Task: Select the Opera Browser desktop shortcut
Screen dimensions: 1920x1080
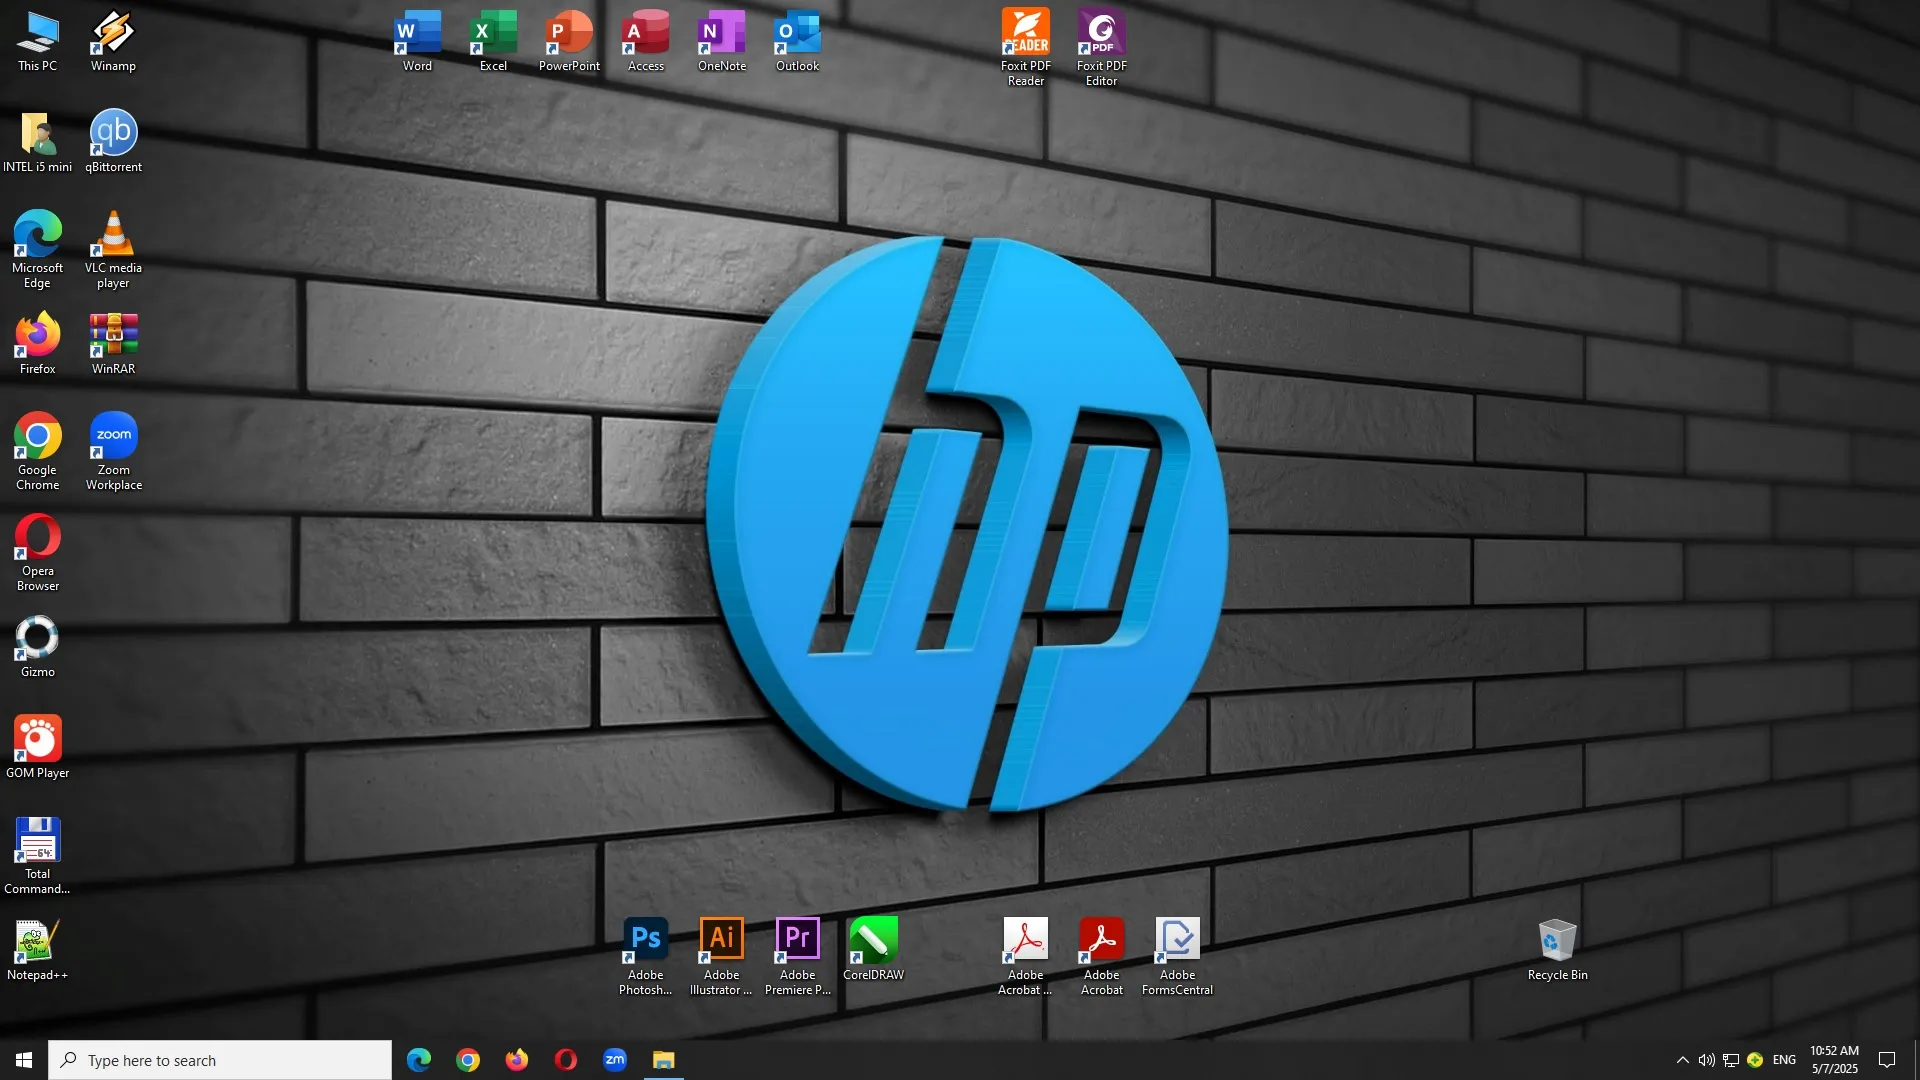Action: tap(38, 553)
